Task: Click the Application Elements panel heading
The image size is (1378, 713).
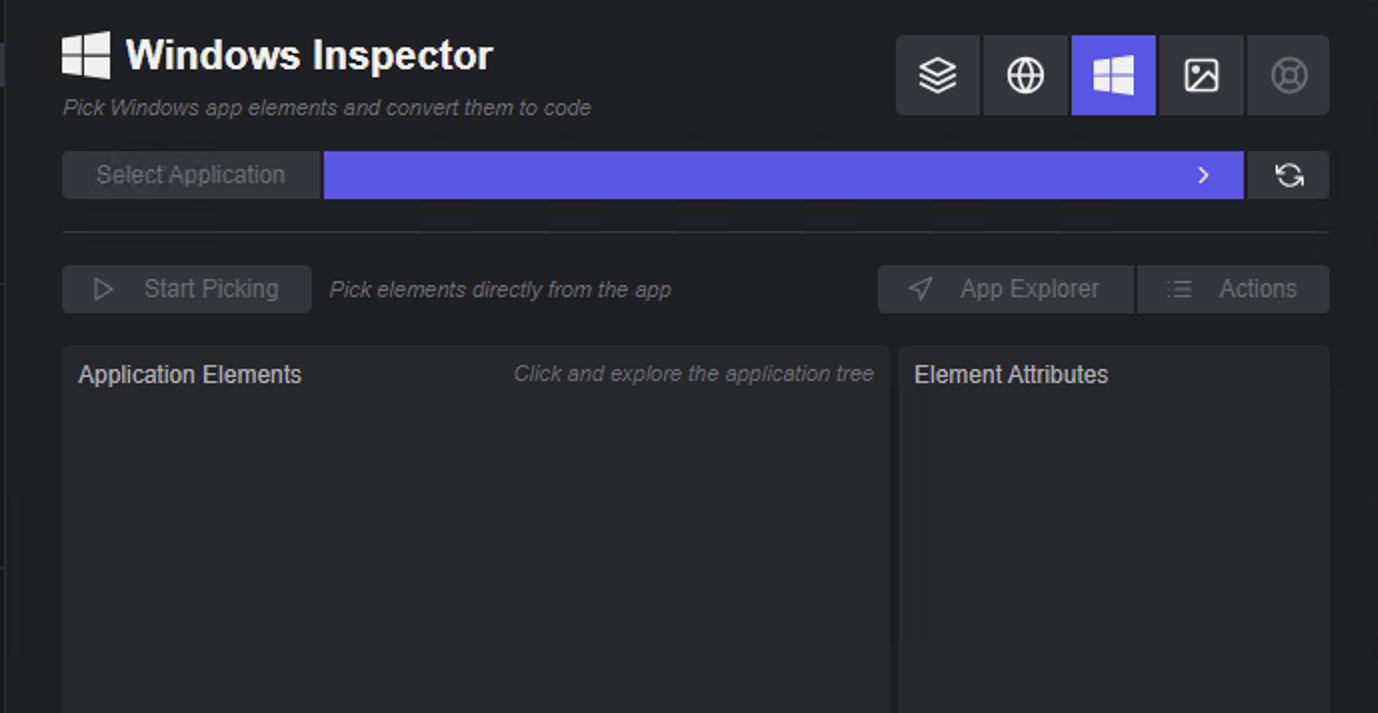Action: 190,375
